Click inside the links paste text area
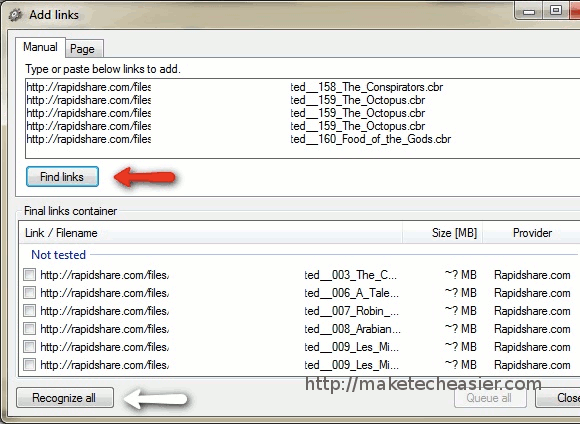 pyautogui.click(x=303, y=118)
